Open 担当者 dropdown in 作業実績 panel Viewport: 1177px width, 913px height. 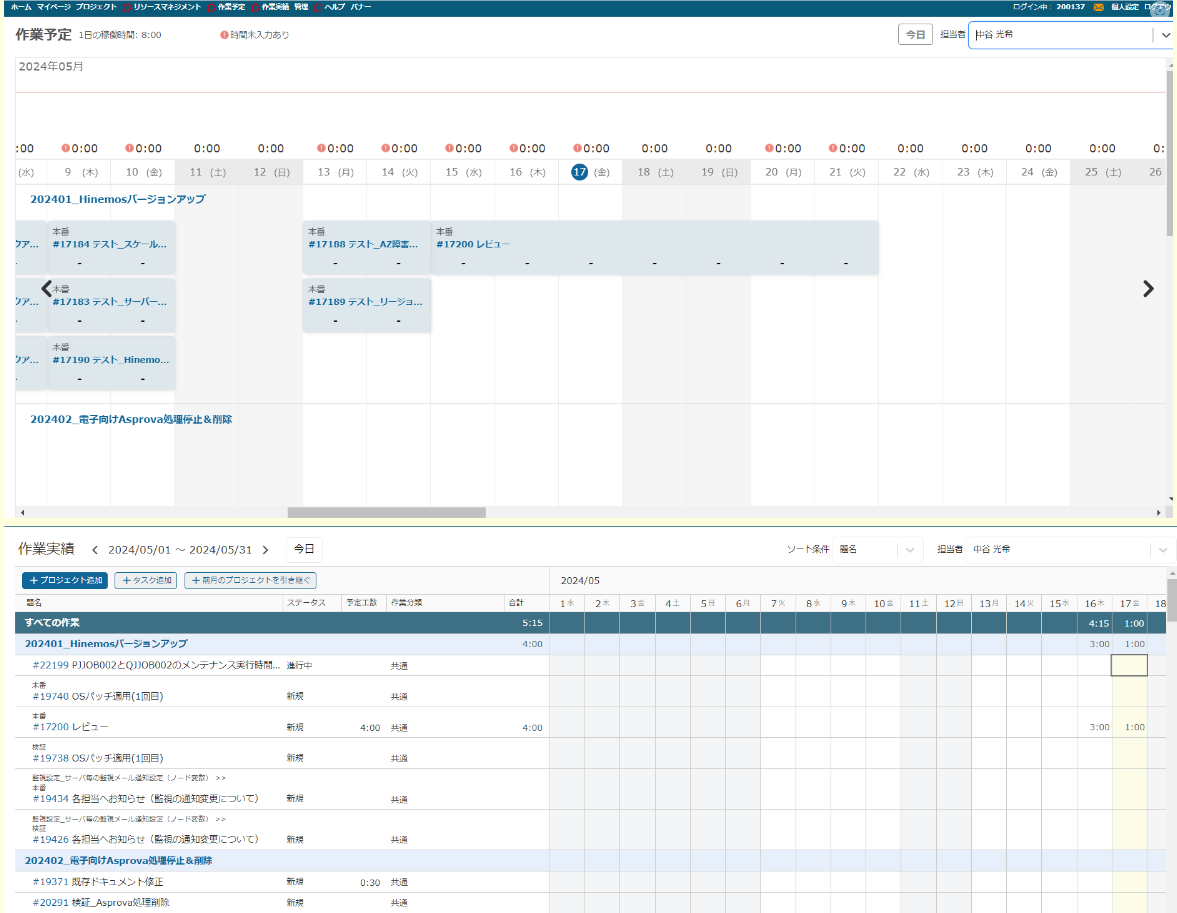(x=1162, y=550)
